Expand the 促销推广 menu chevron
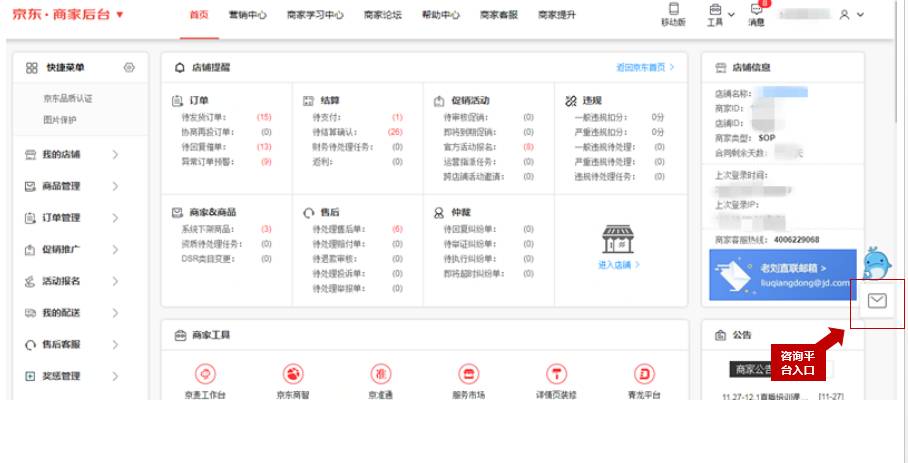The width and height of the screenshot is (908, 463). [x=115, y=250]
